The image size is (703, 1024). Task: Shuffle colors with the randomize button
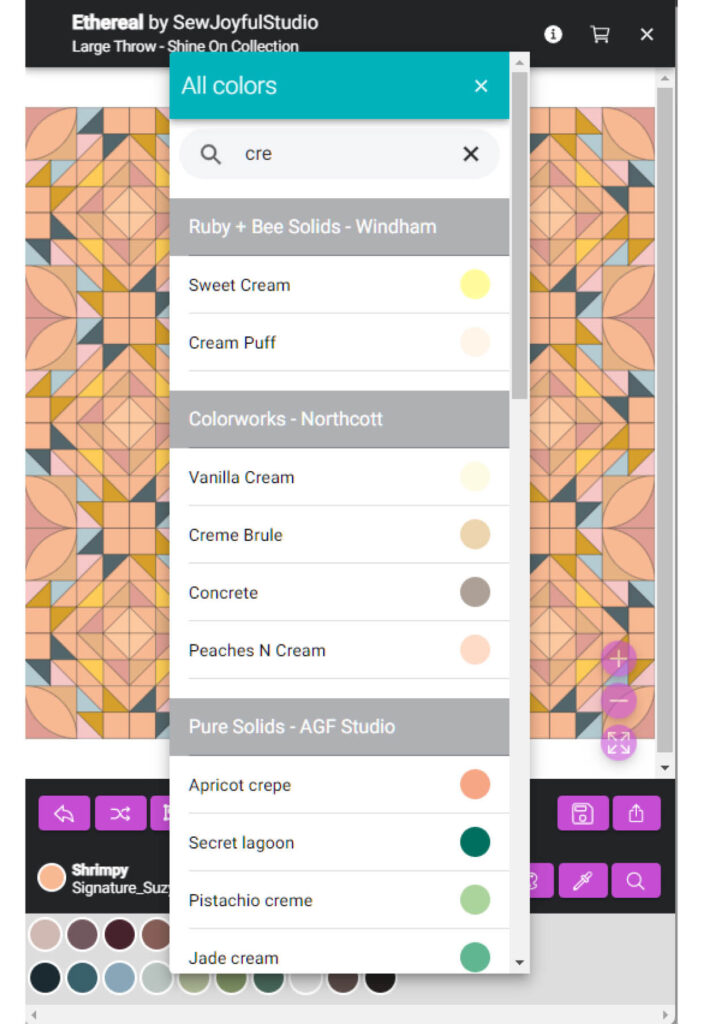(120, 813)
